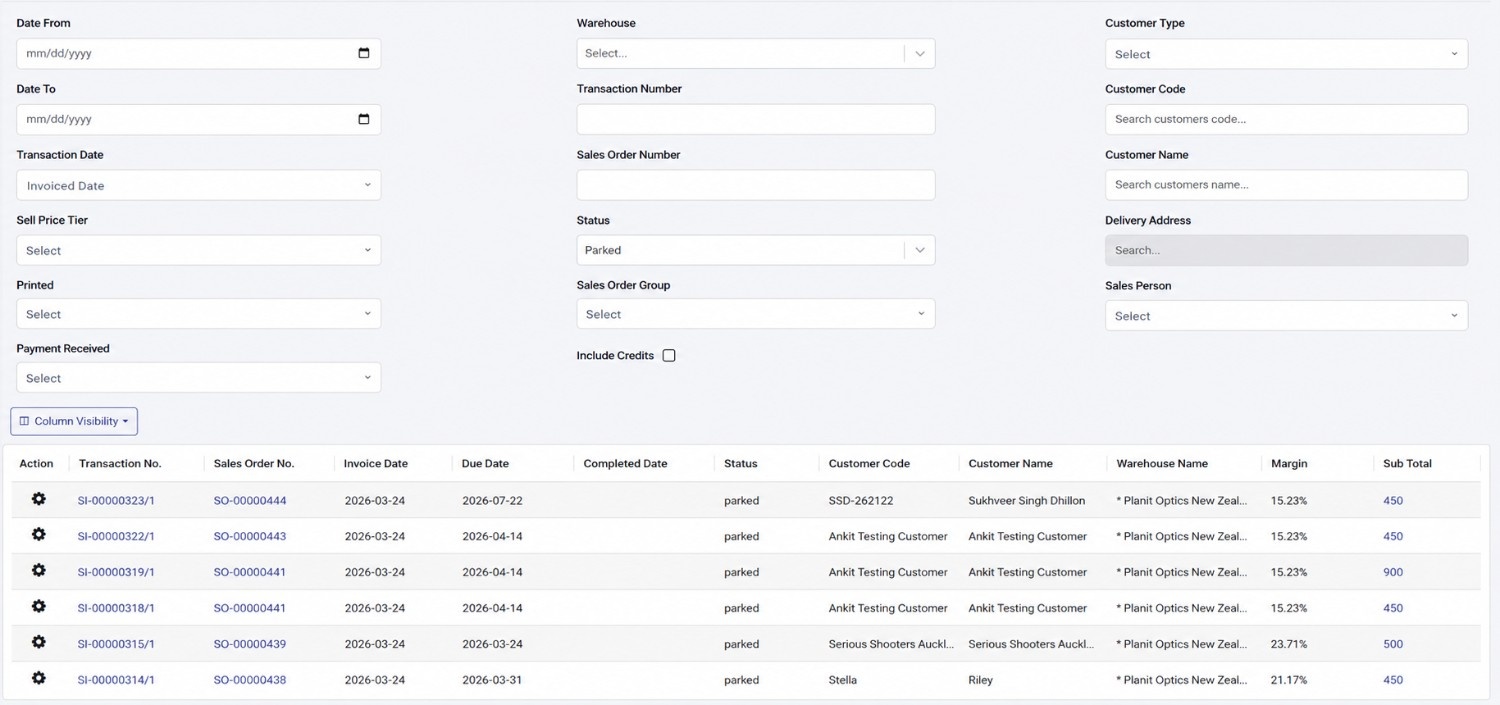
Task: Click due date 2026-07-22 cell
Action: click(x=492, y=500)
